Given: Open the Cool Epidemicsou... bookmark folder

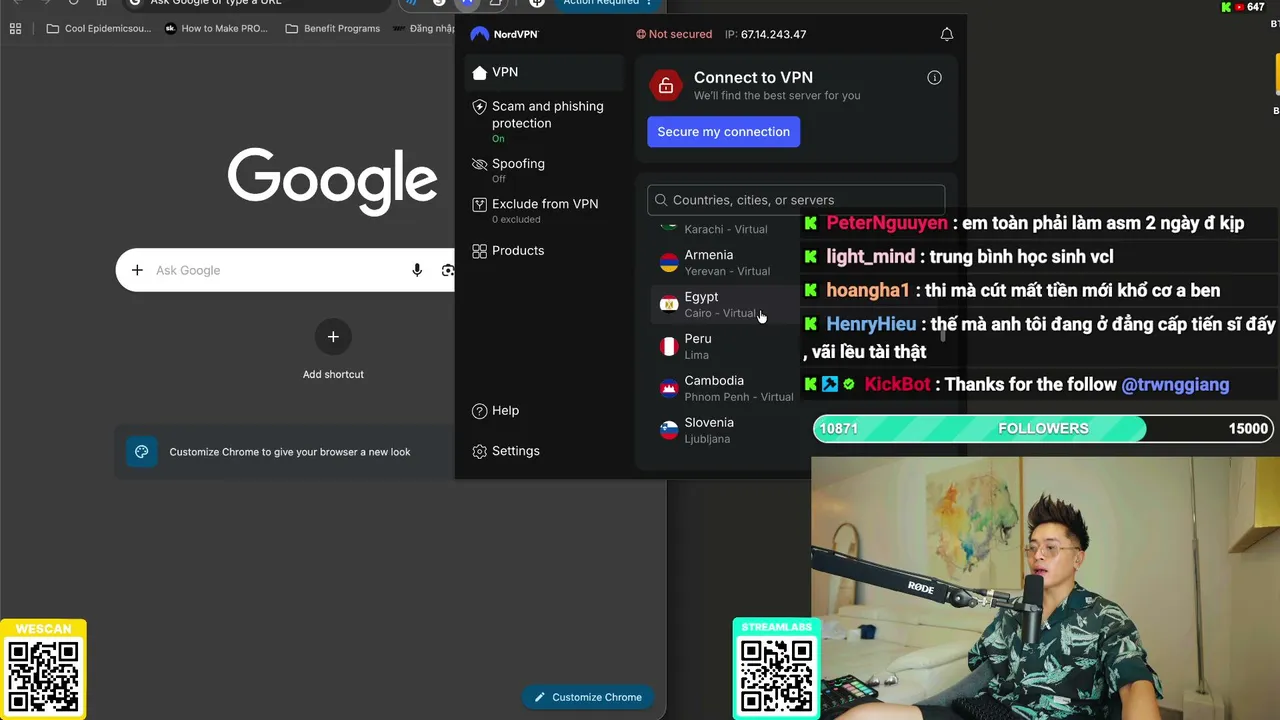Looking at the screenshot, I should pyautogui.click(x=99, y=28).
